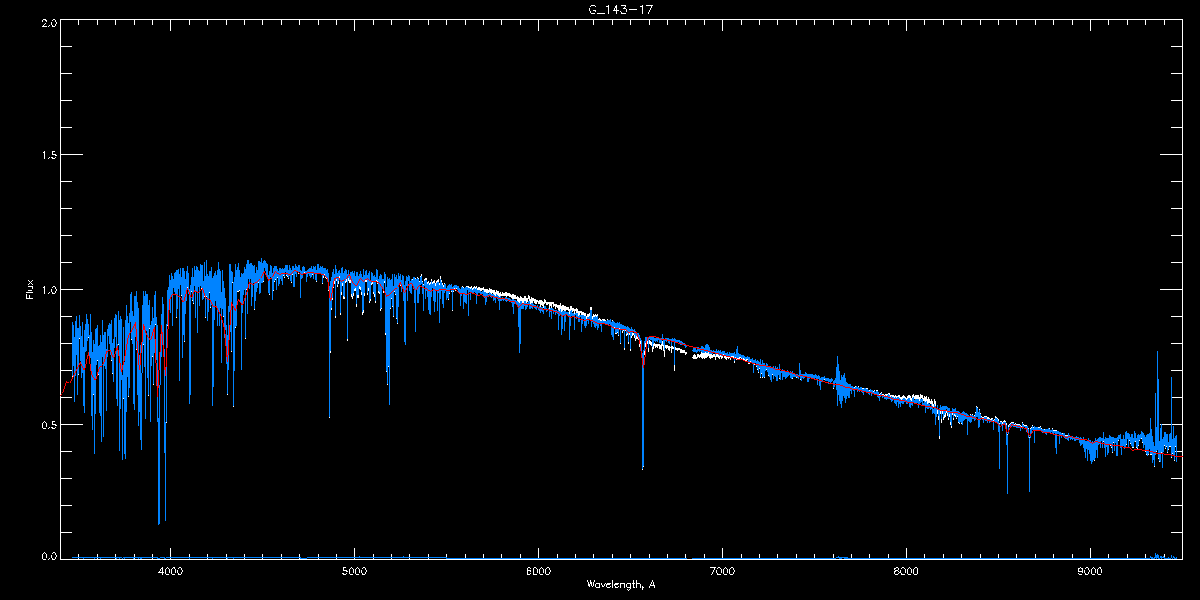Click the 0.0 flux tick label
This screenshot has height=600, width=1200.
[x=48, y=556]
